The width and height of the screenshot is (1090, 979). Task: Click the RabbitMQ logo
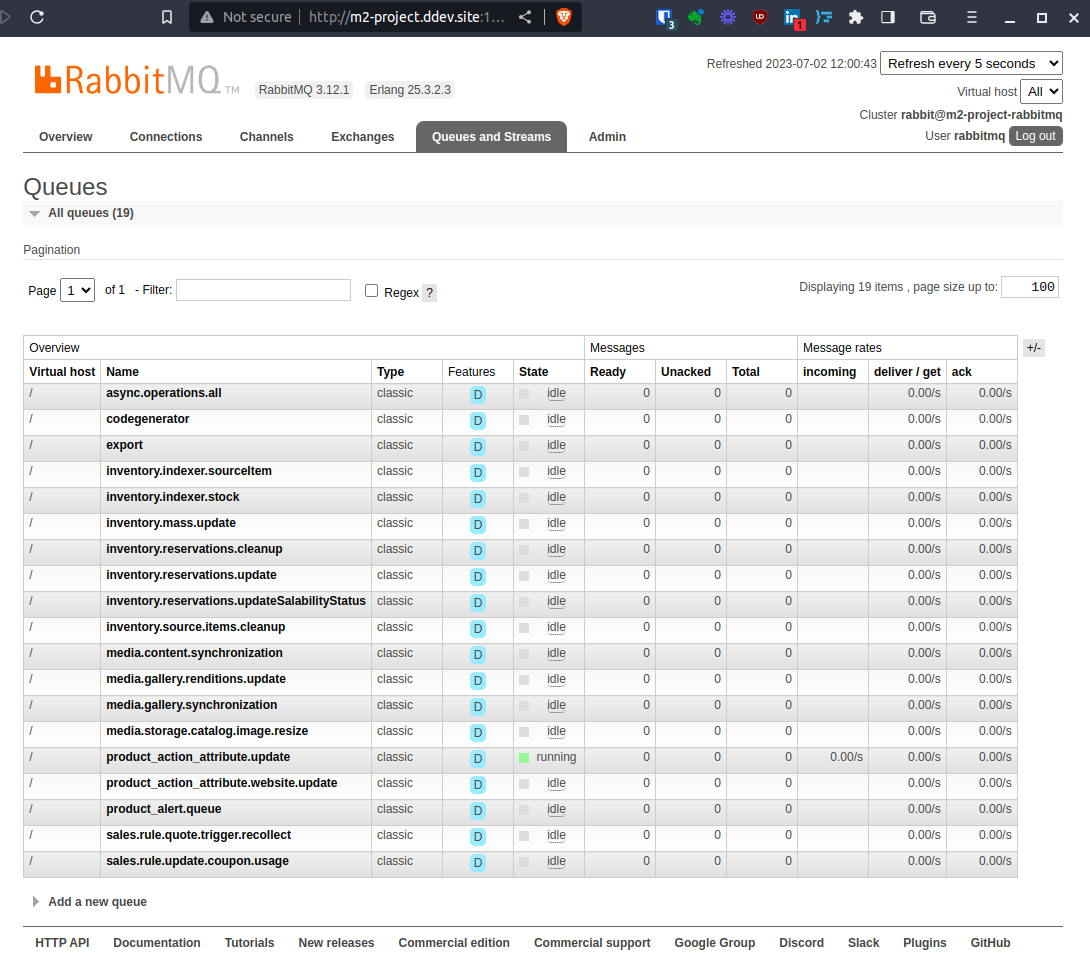tap(136, 81)
